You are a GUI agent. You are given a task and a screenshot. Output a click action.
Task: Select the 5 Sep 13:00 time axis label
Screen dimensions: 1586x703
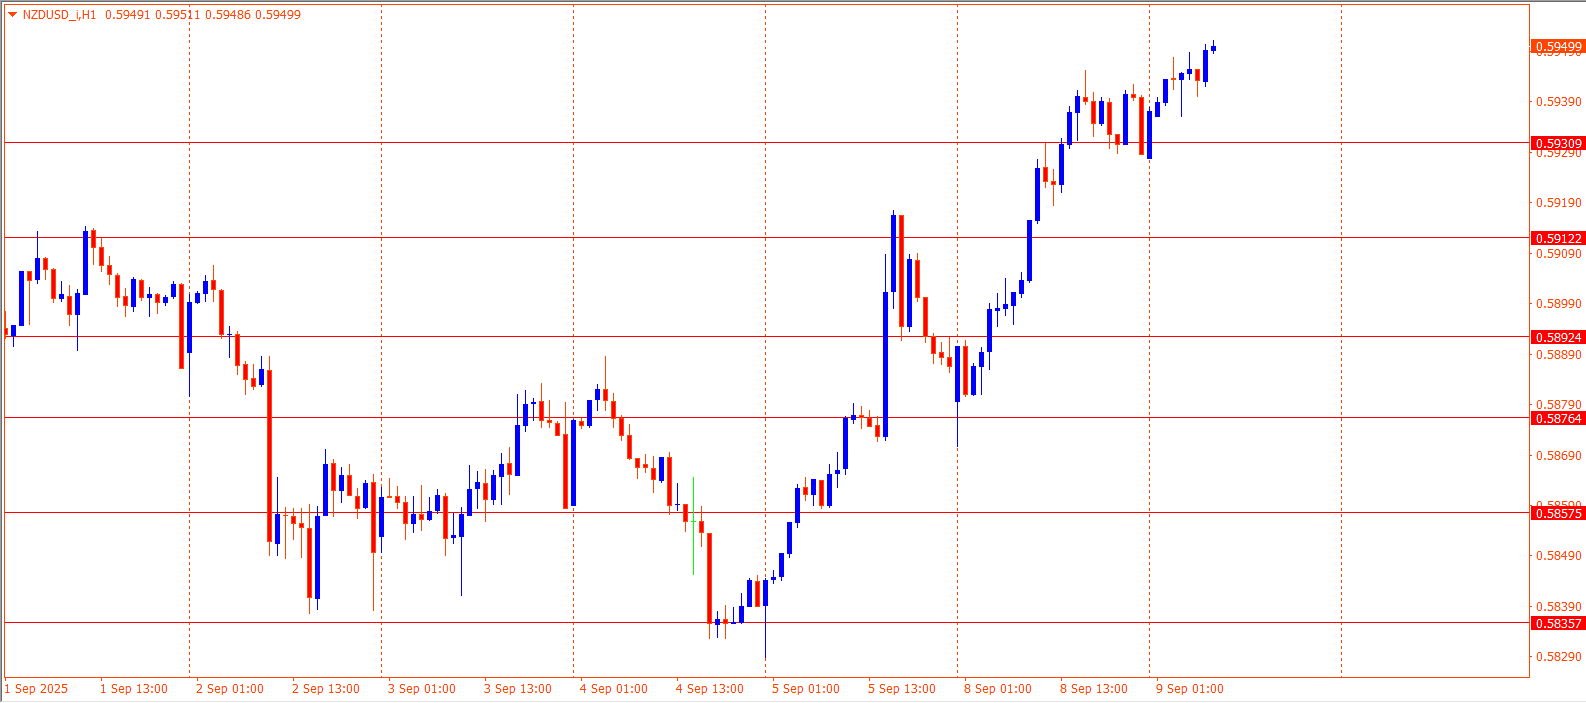tap(902, 689)
